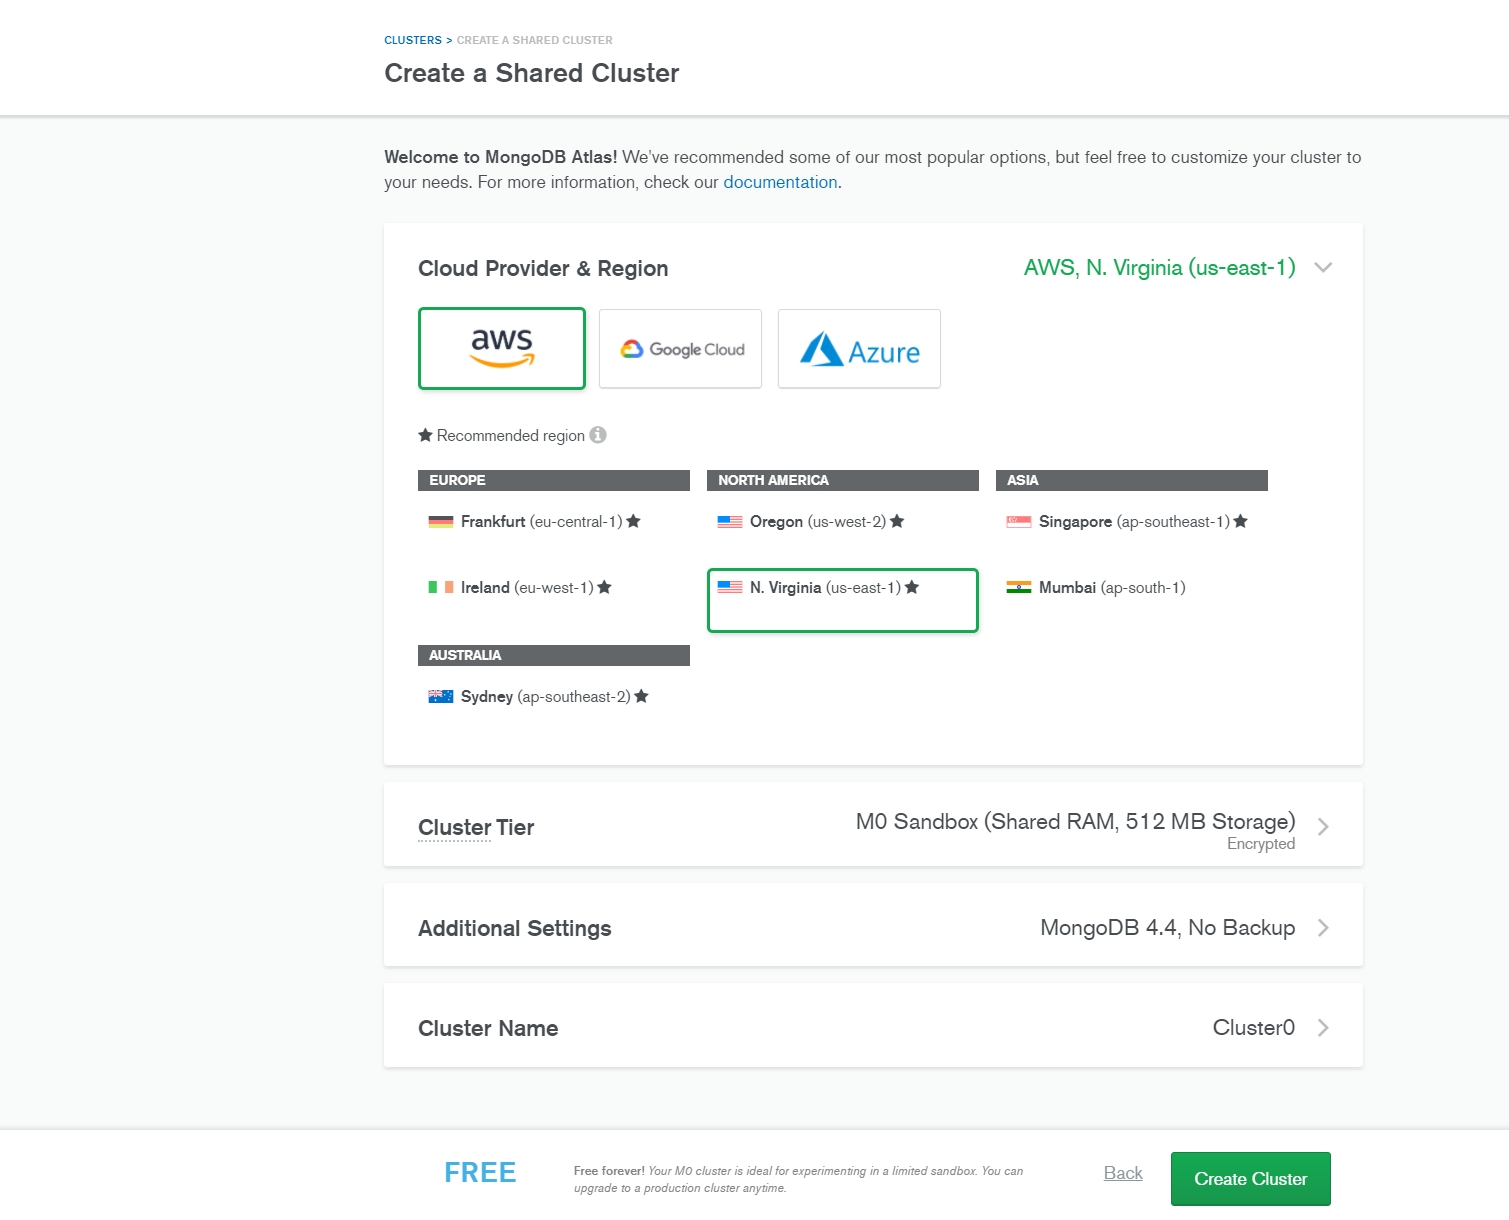Collapse the Cloud Provider & Region section chevron
This screenshot has height=1220, width=1509.
(x=1323, y=268)
